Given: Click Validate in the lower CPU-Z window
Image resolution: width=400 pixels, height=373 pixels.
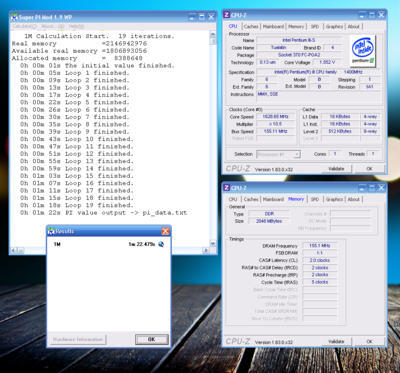Looking at the screenshot, I should [336, 341].
